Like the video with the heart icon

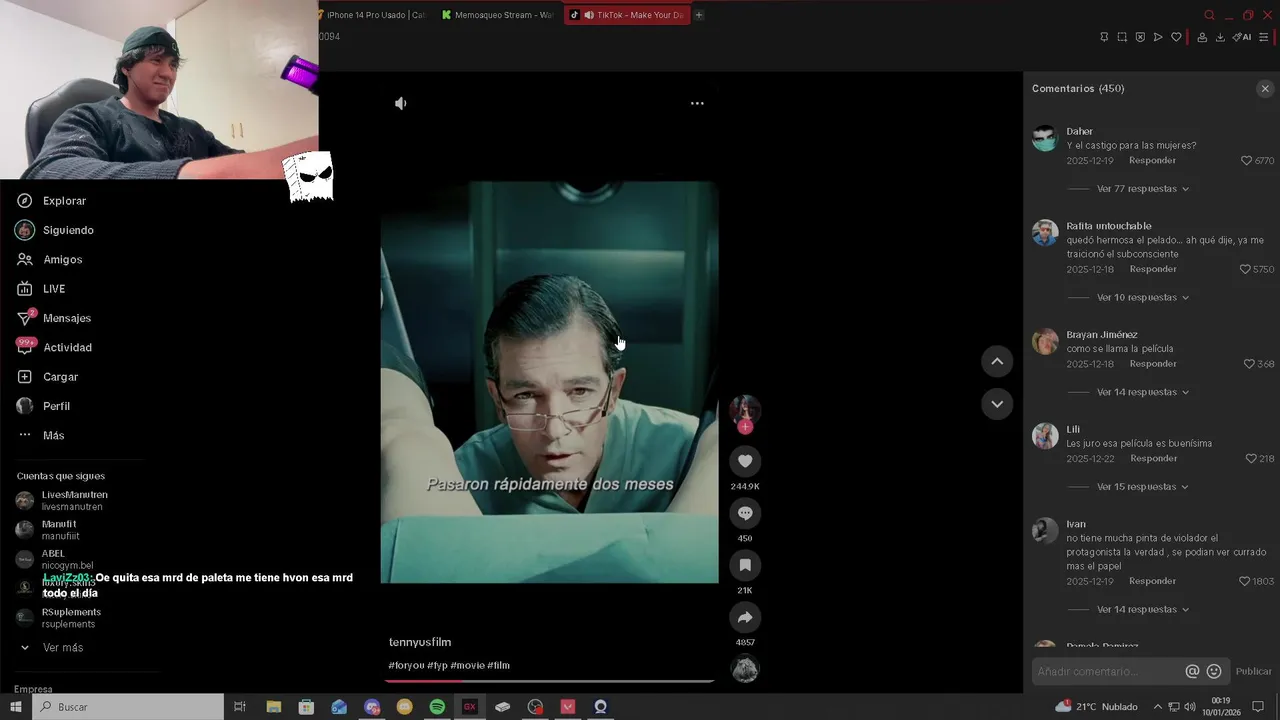point(745,461)
